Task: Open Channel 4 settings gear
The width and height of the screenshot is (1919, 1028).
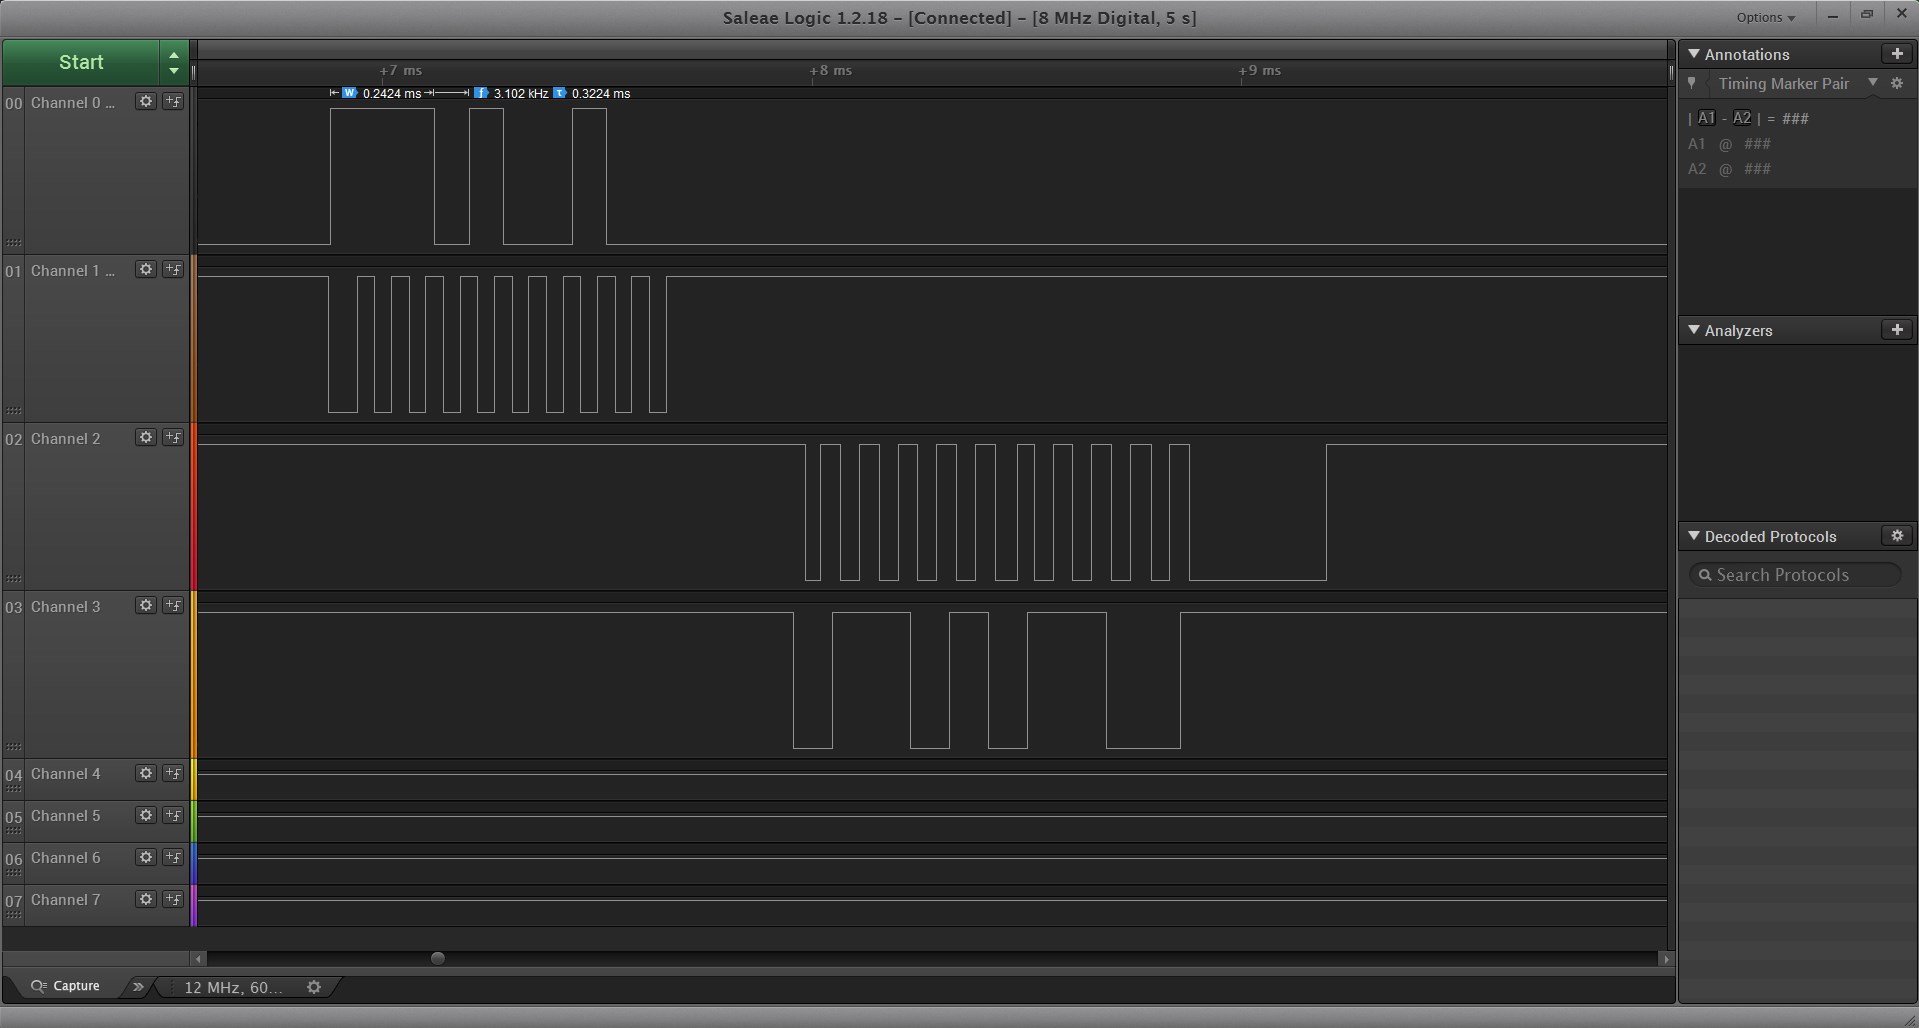Action: pyautogui.click(x=146, y=773)
